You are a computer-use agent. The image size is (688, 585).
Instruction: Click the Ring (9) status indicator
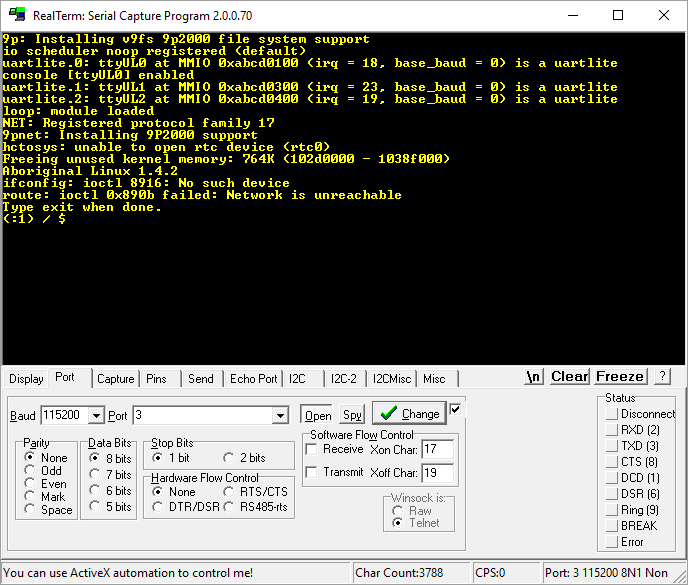(x=612, y=510)
